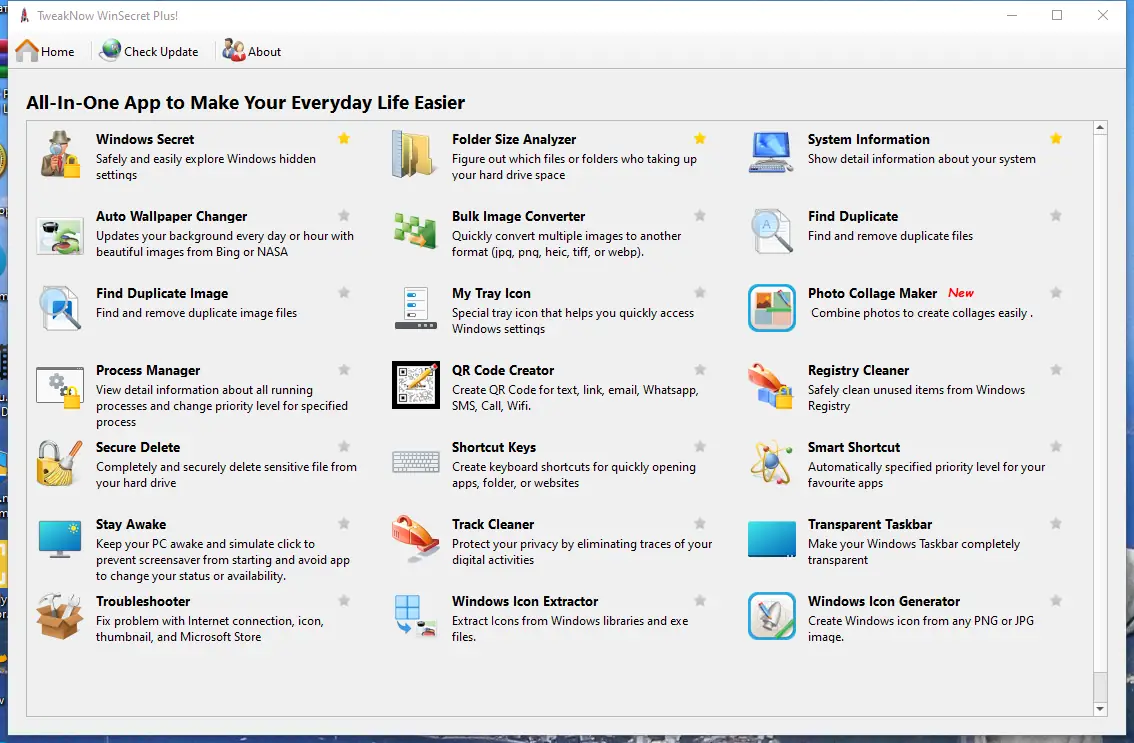
Task: Click the Photo Collage Maker title
Action: 872,293
